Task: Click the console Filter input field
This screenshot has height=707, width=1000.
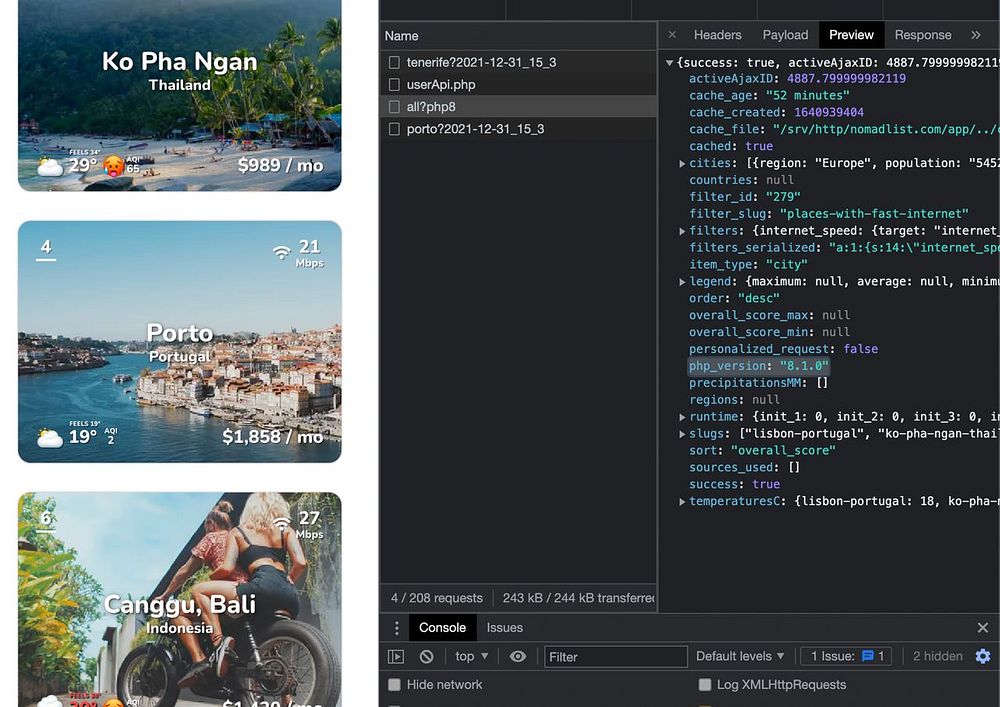Action: point(615,657)
